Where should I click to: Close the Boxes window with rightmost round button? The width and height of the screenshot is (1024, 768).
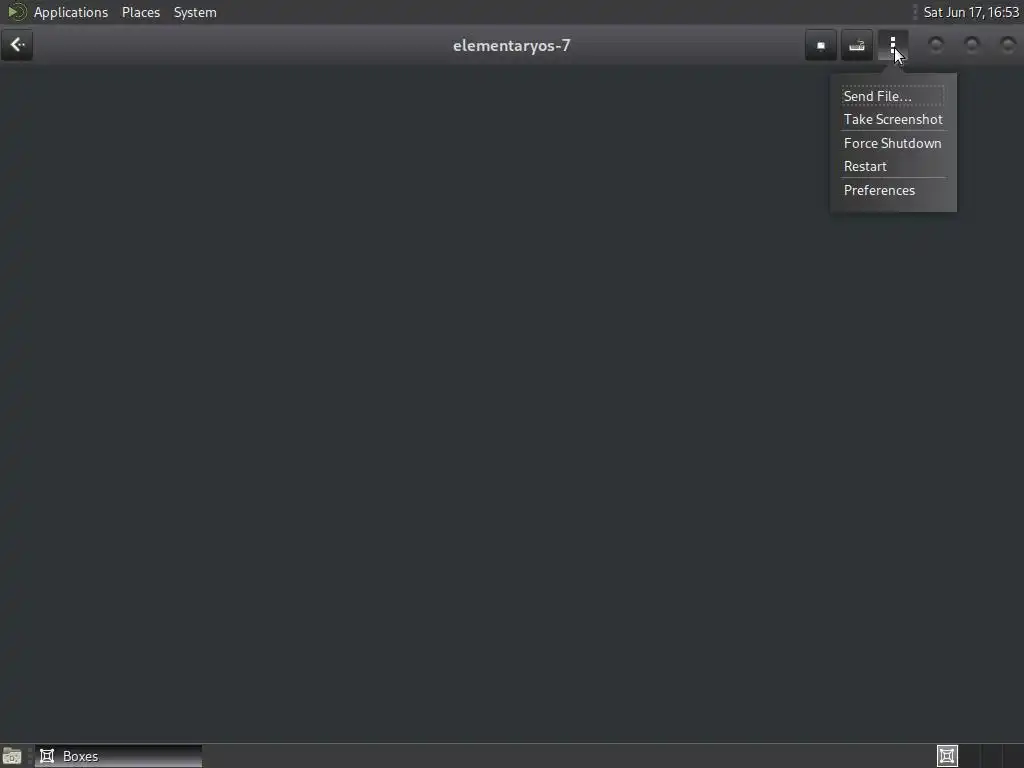(x=1008, y=44)
